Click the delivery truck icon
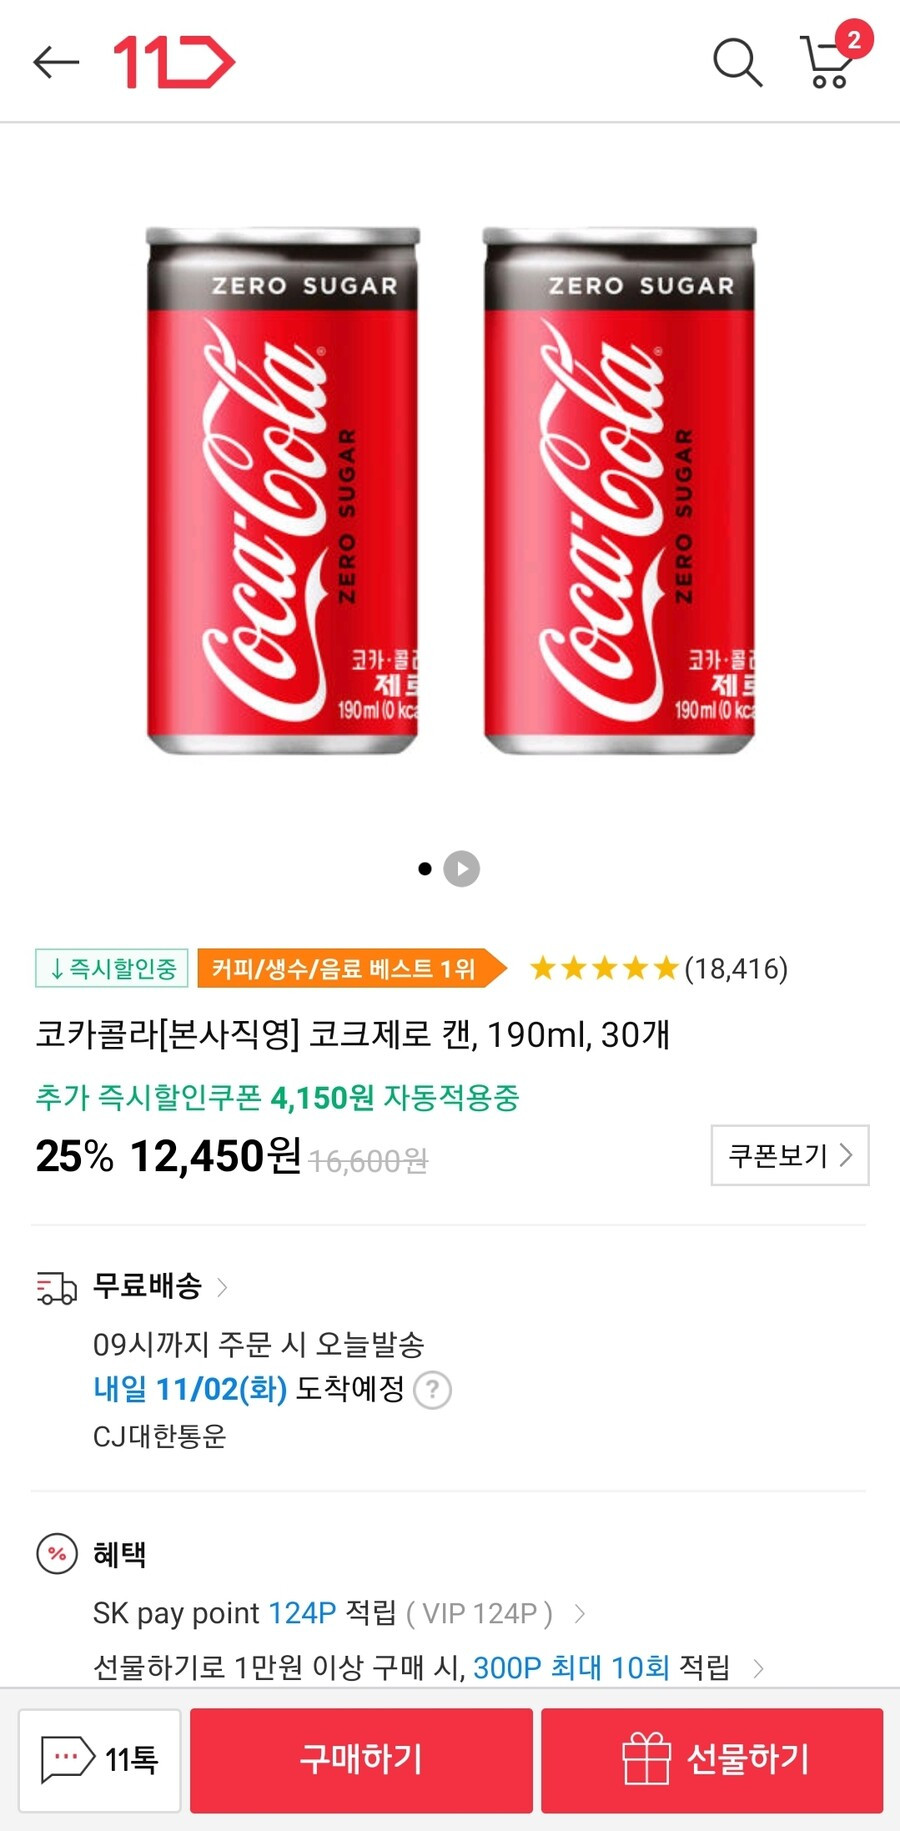This screenshot has width=900, height=1831. click(56, 1288)
